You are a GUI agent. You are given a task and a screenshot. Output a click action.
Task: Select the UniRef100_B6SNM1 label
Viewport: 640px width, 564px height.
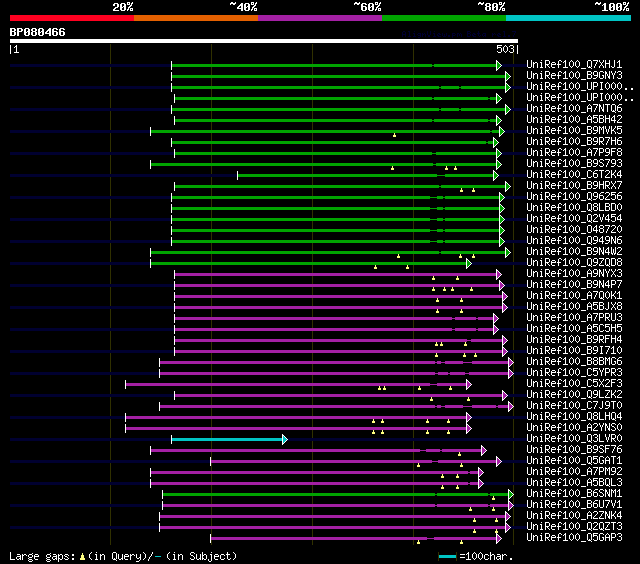(x=574, y=494)
